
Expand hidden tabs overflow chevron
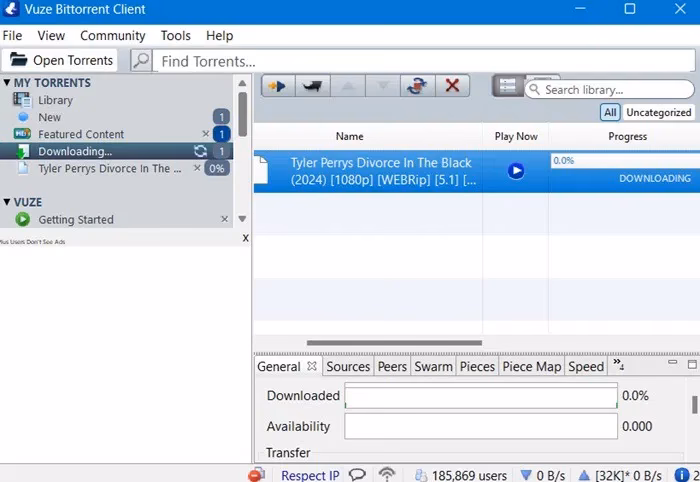tap(618, 364)
